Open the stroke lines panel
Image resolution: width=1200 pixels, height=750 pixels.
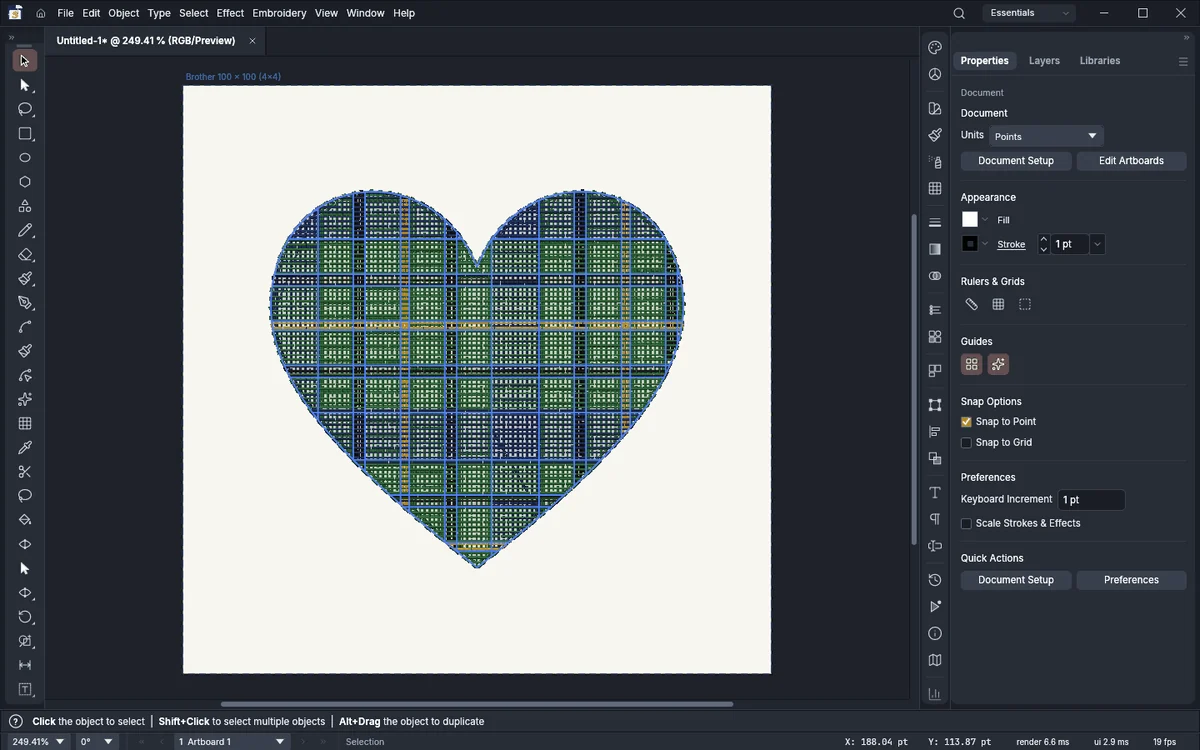point(935,222)
